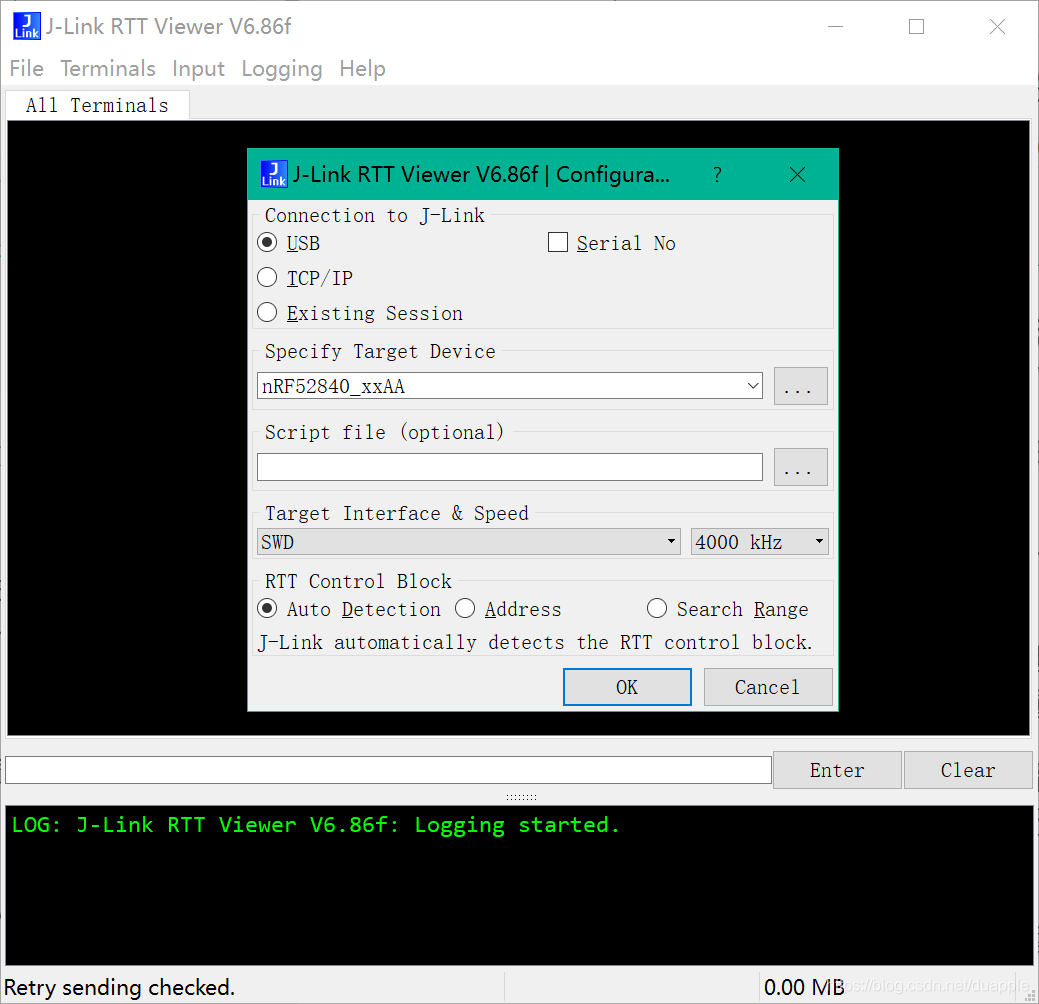Click the terminal command input field

coord(388,770)
